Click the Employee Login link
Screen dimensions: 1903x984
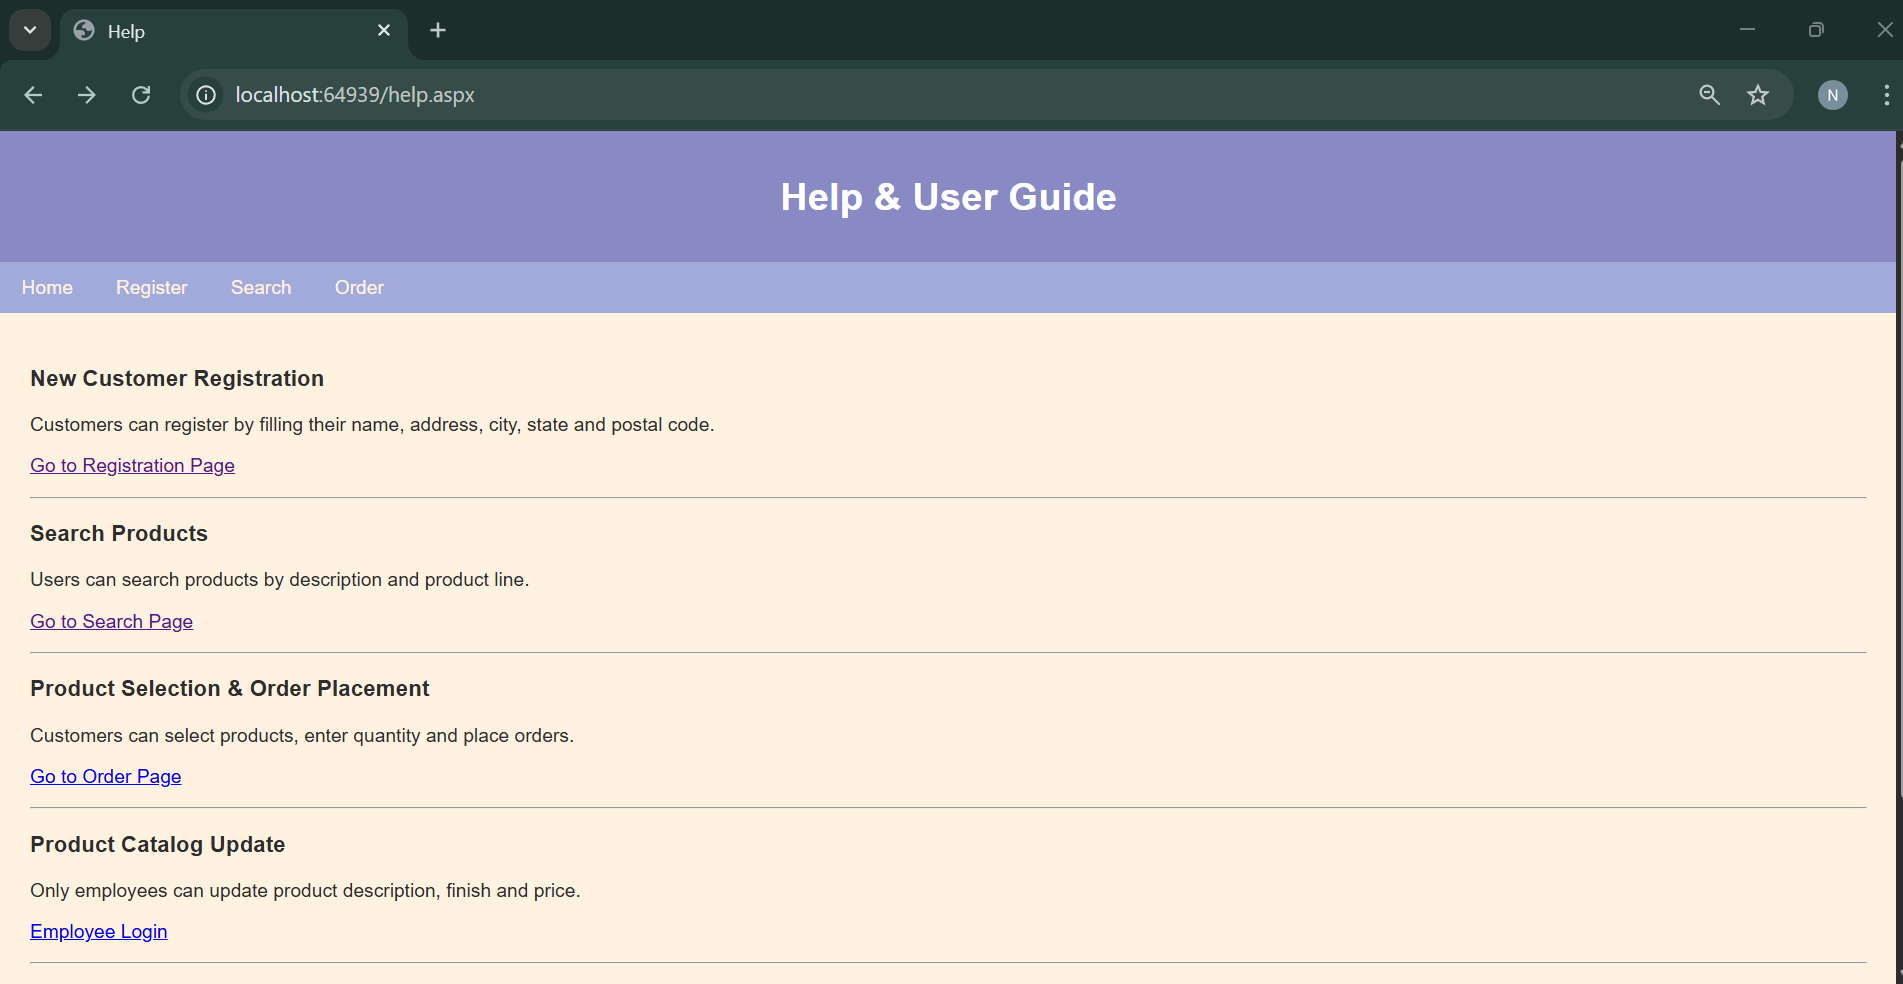tap(98, 931)
